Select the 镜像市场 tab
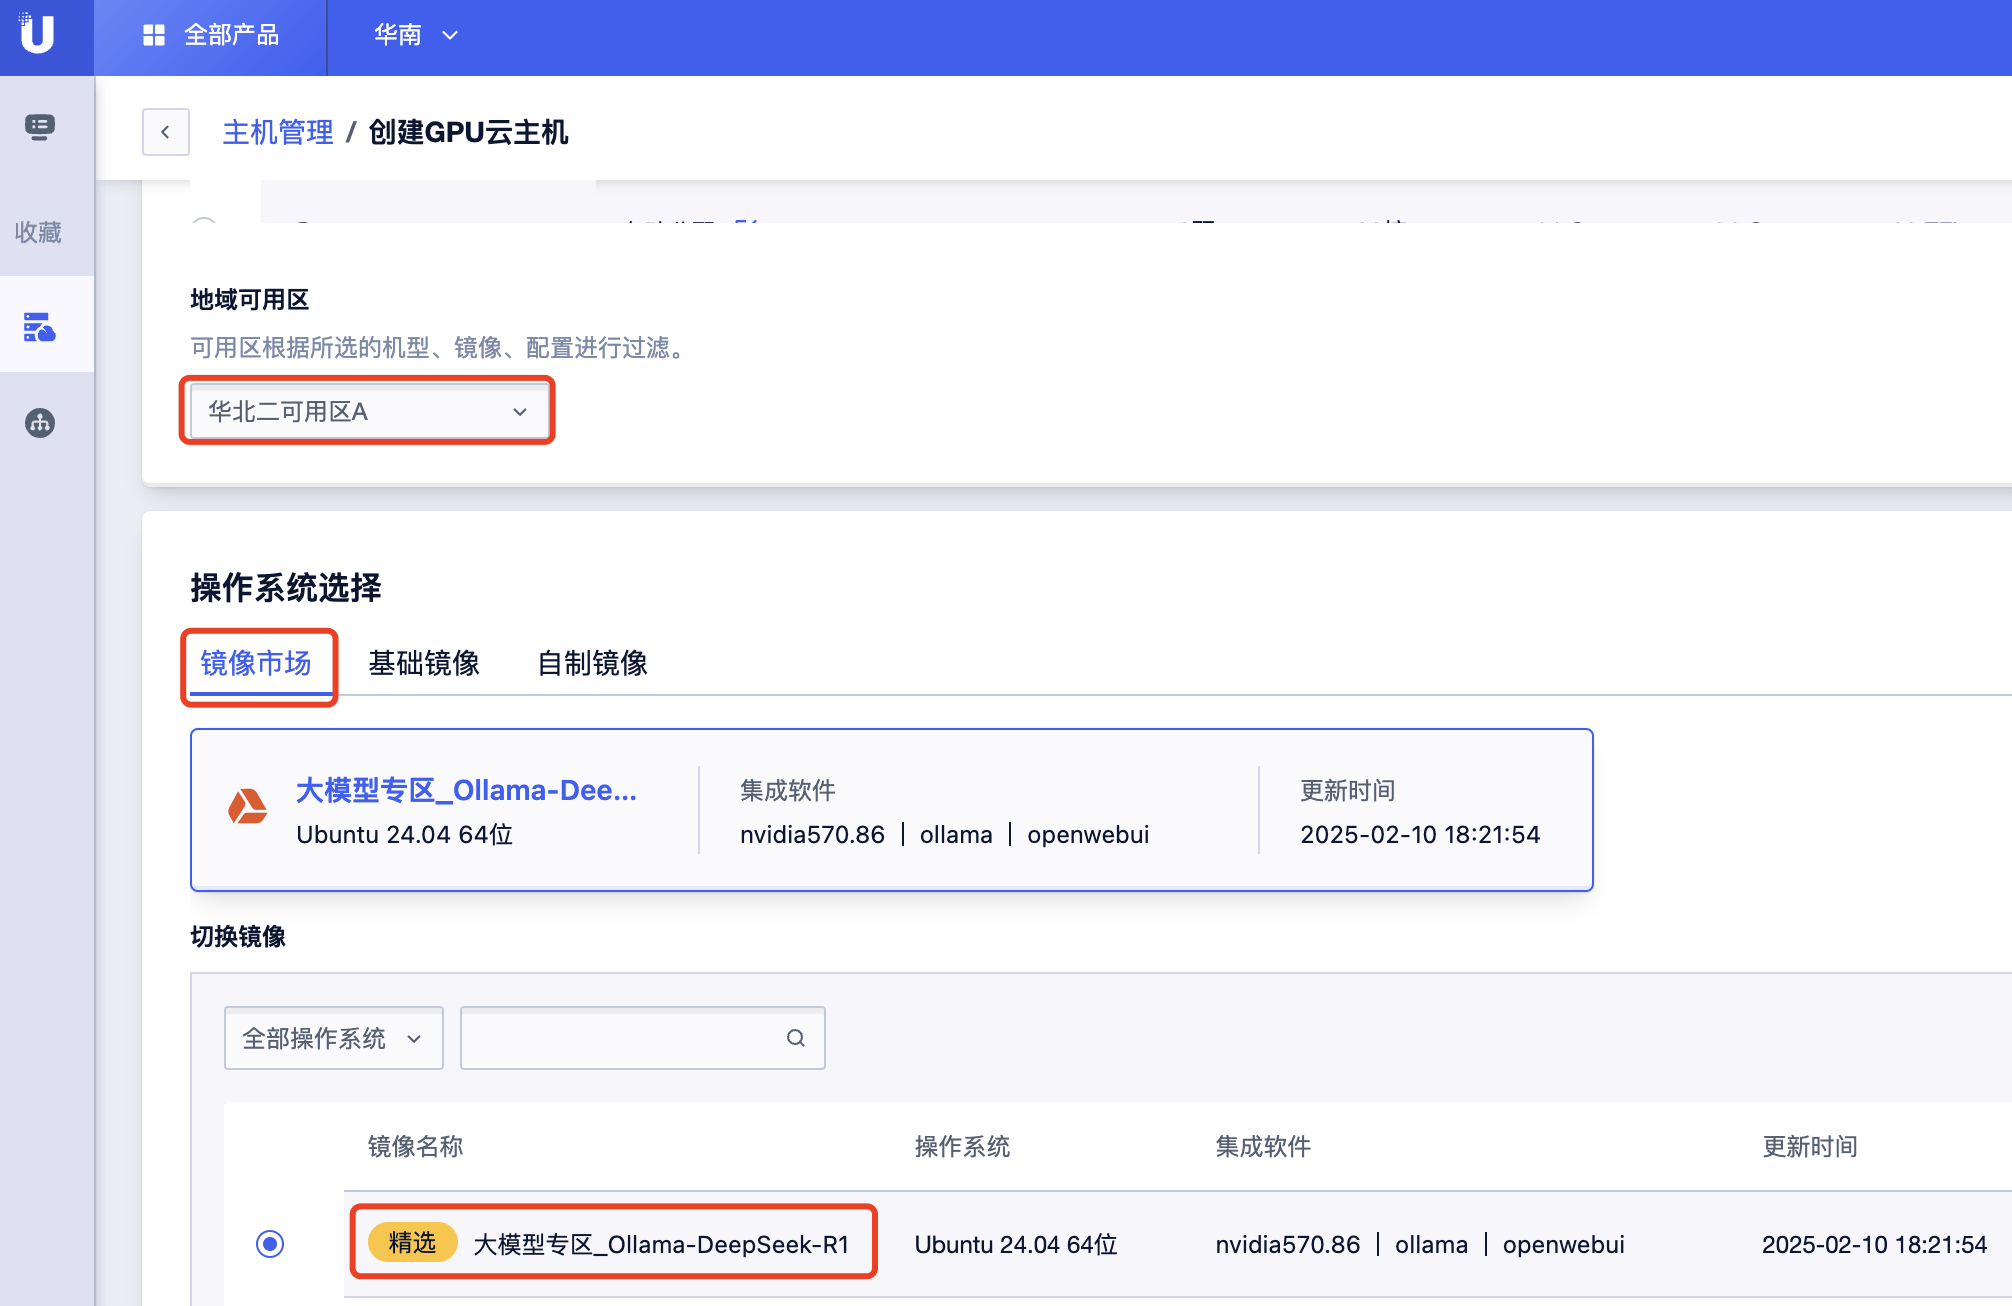 point(256,663)
